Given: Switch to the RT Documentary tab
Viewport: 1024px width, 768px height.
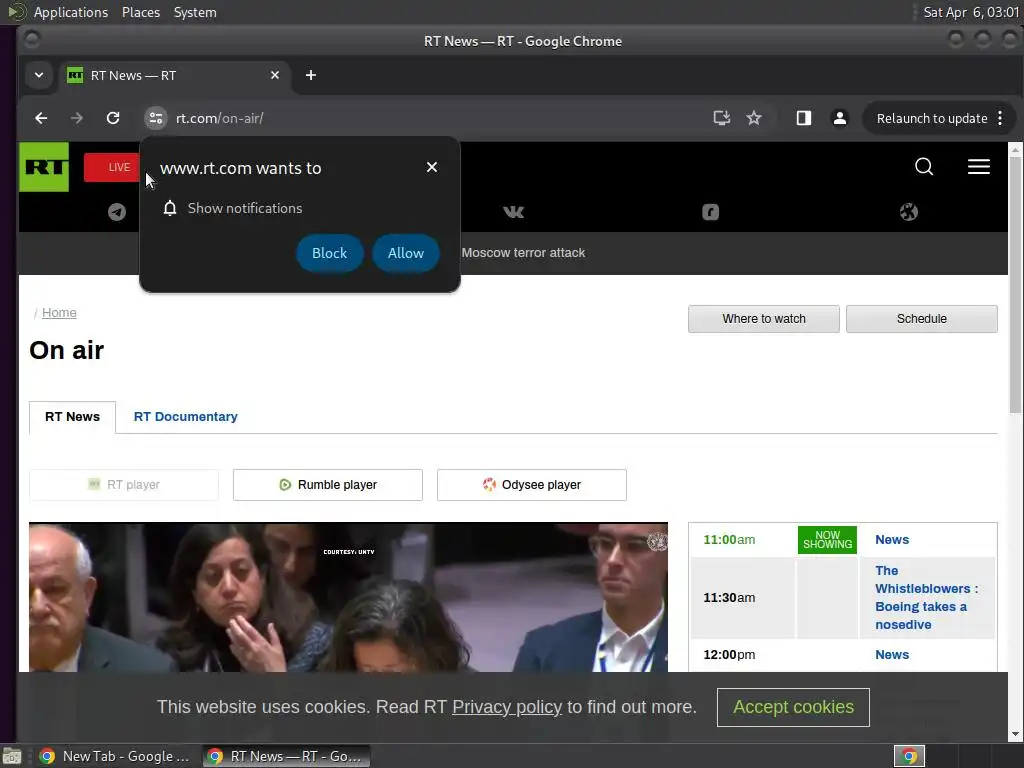Looking at the screenshot, I should [x=185, y=417].
